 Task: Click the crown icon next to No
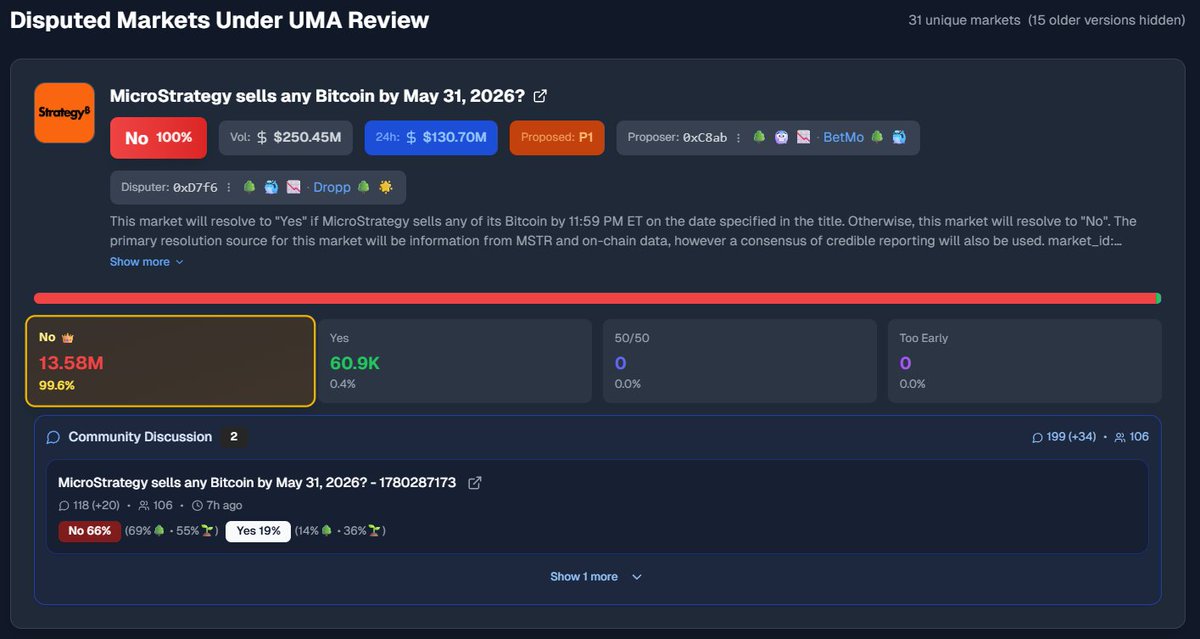click(x=68, y=338)
